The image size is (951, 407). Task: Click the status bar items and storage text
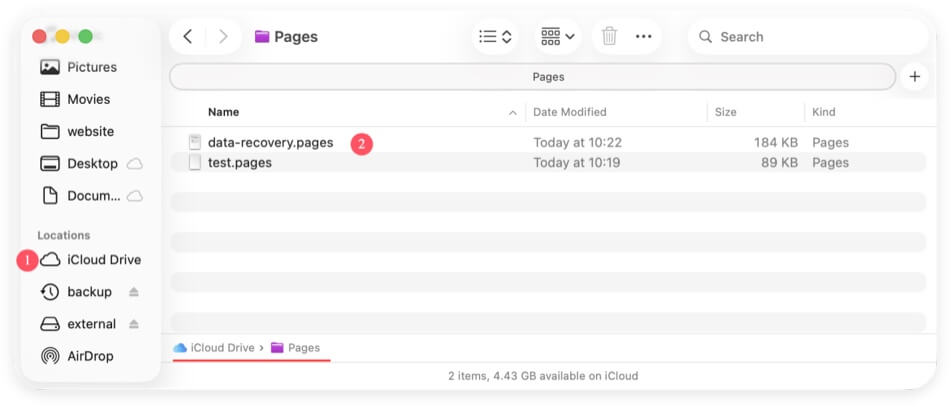[x=543, y=376]
